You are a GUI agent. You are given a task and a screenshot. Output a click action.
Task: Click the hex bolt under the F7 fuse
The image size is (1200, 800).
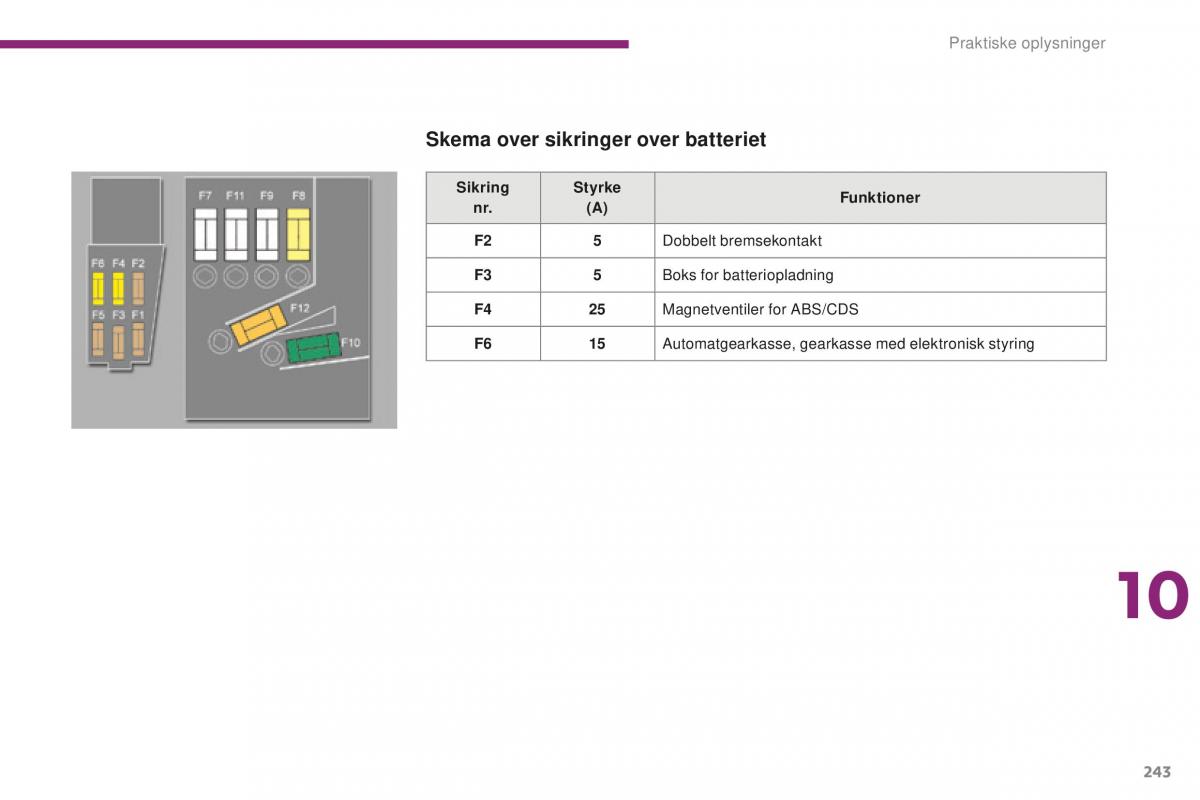(x=205, y=276)
